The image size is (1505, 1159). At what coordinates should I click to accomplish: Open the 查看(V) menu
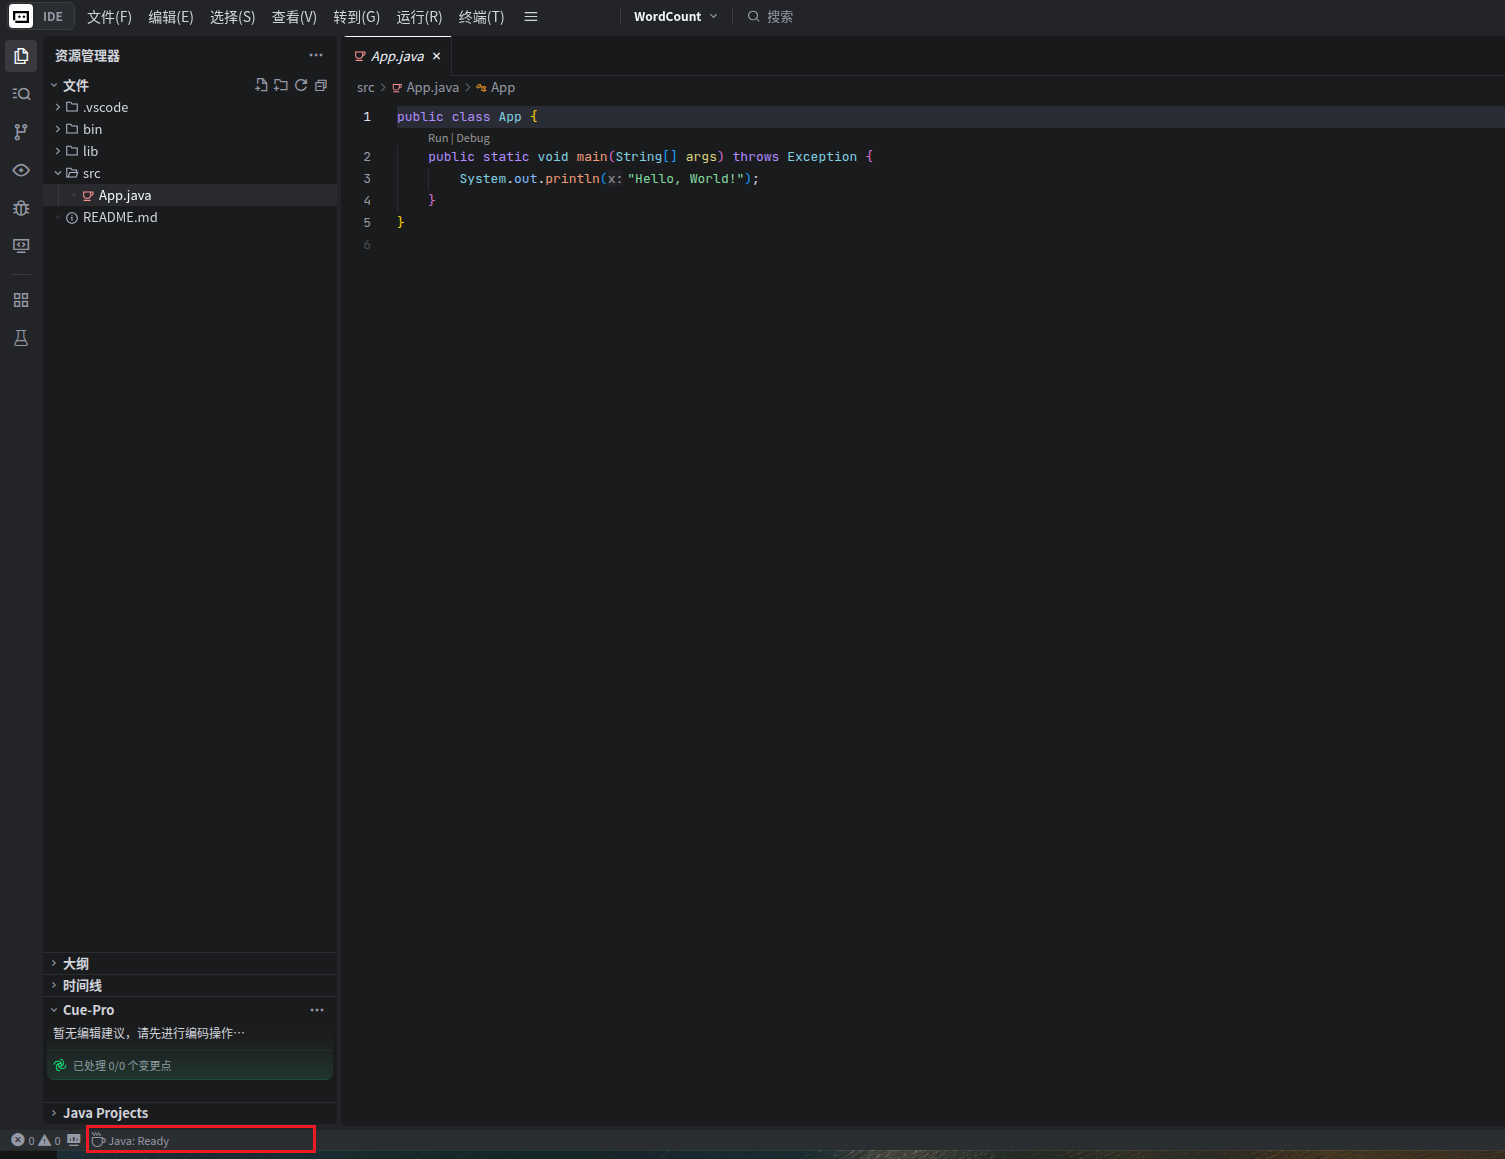294,17
